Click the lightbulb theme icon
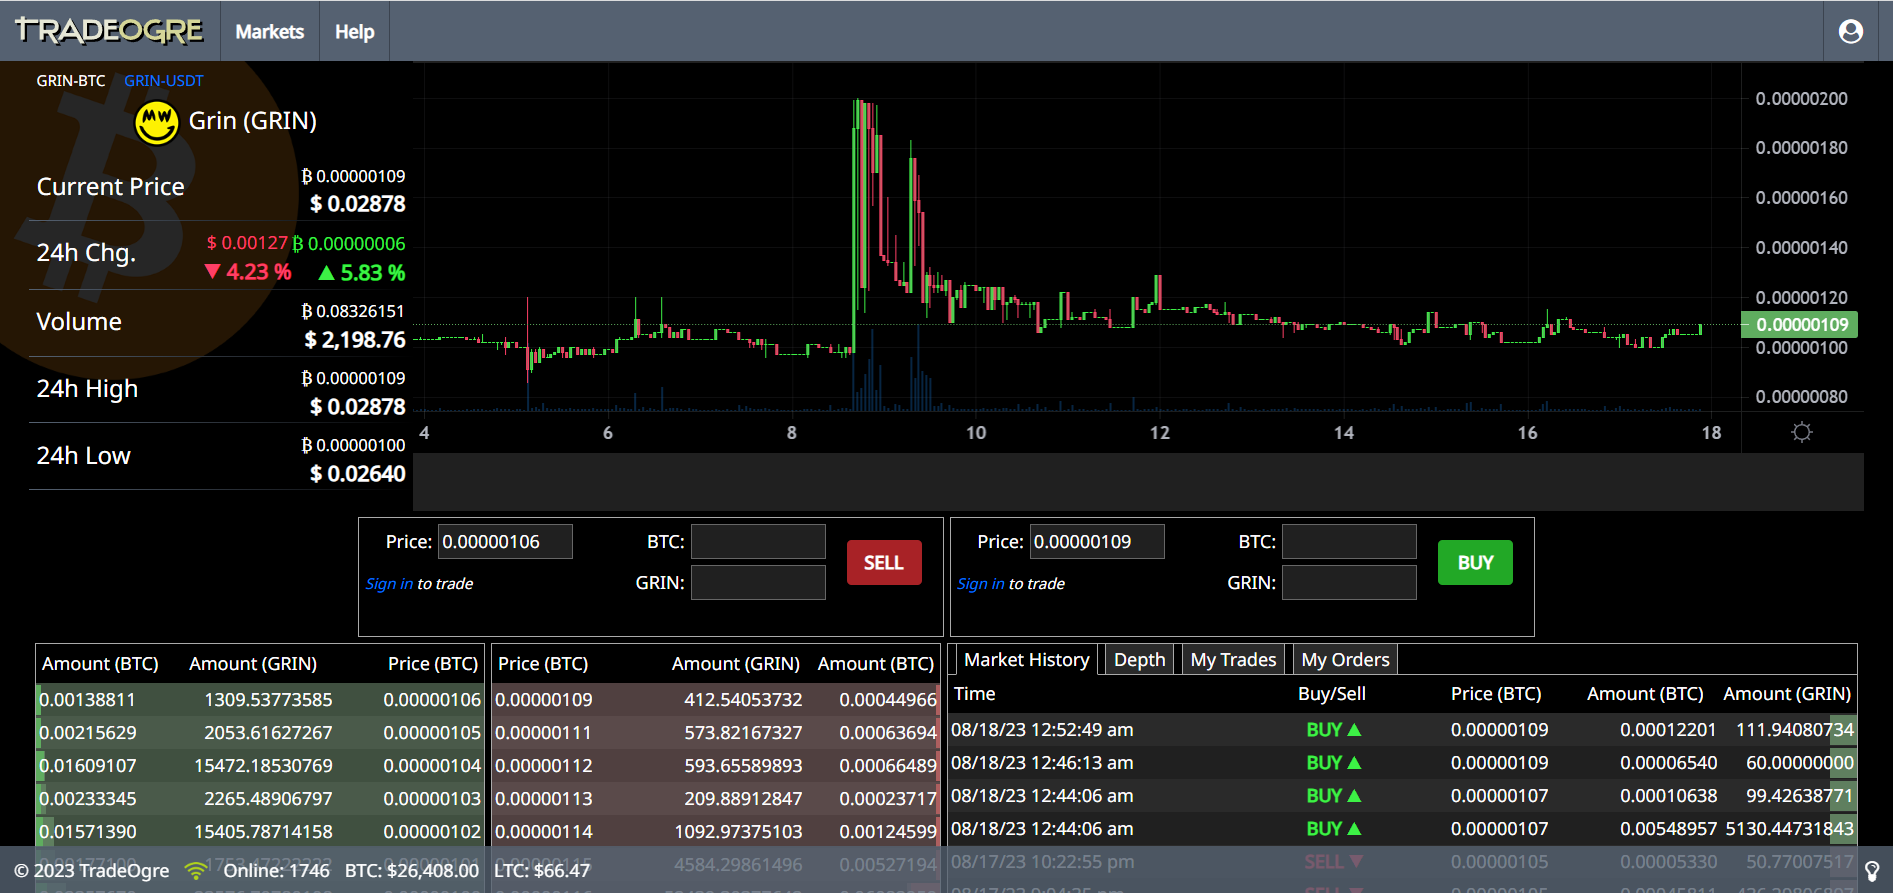The height and width of the screenshot is (893, 1893). [x=1872, y=871]
